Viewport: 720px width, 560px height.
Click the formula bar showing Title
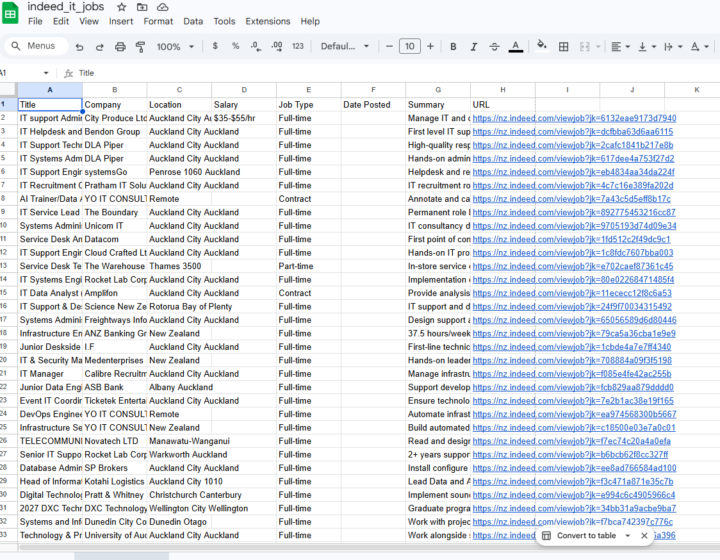pyautogui.click(x=395, y=73)
